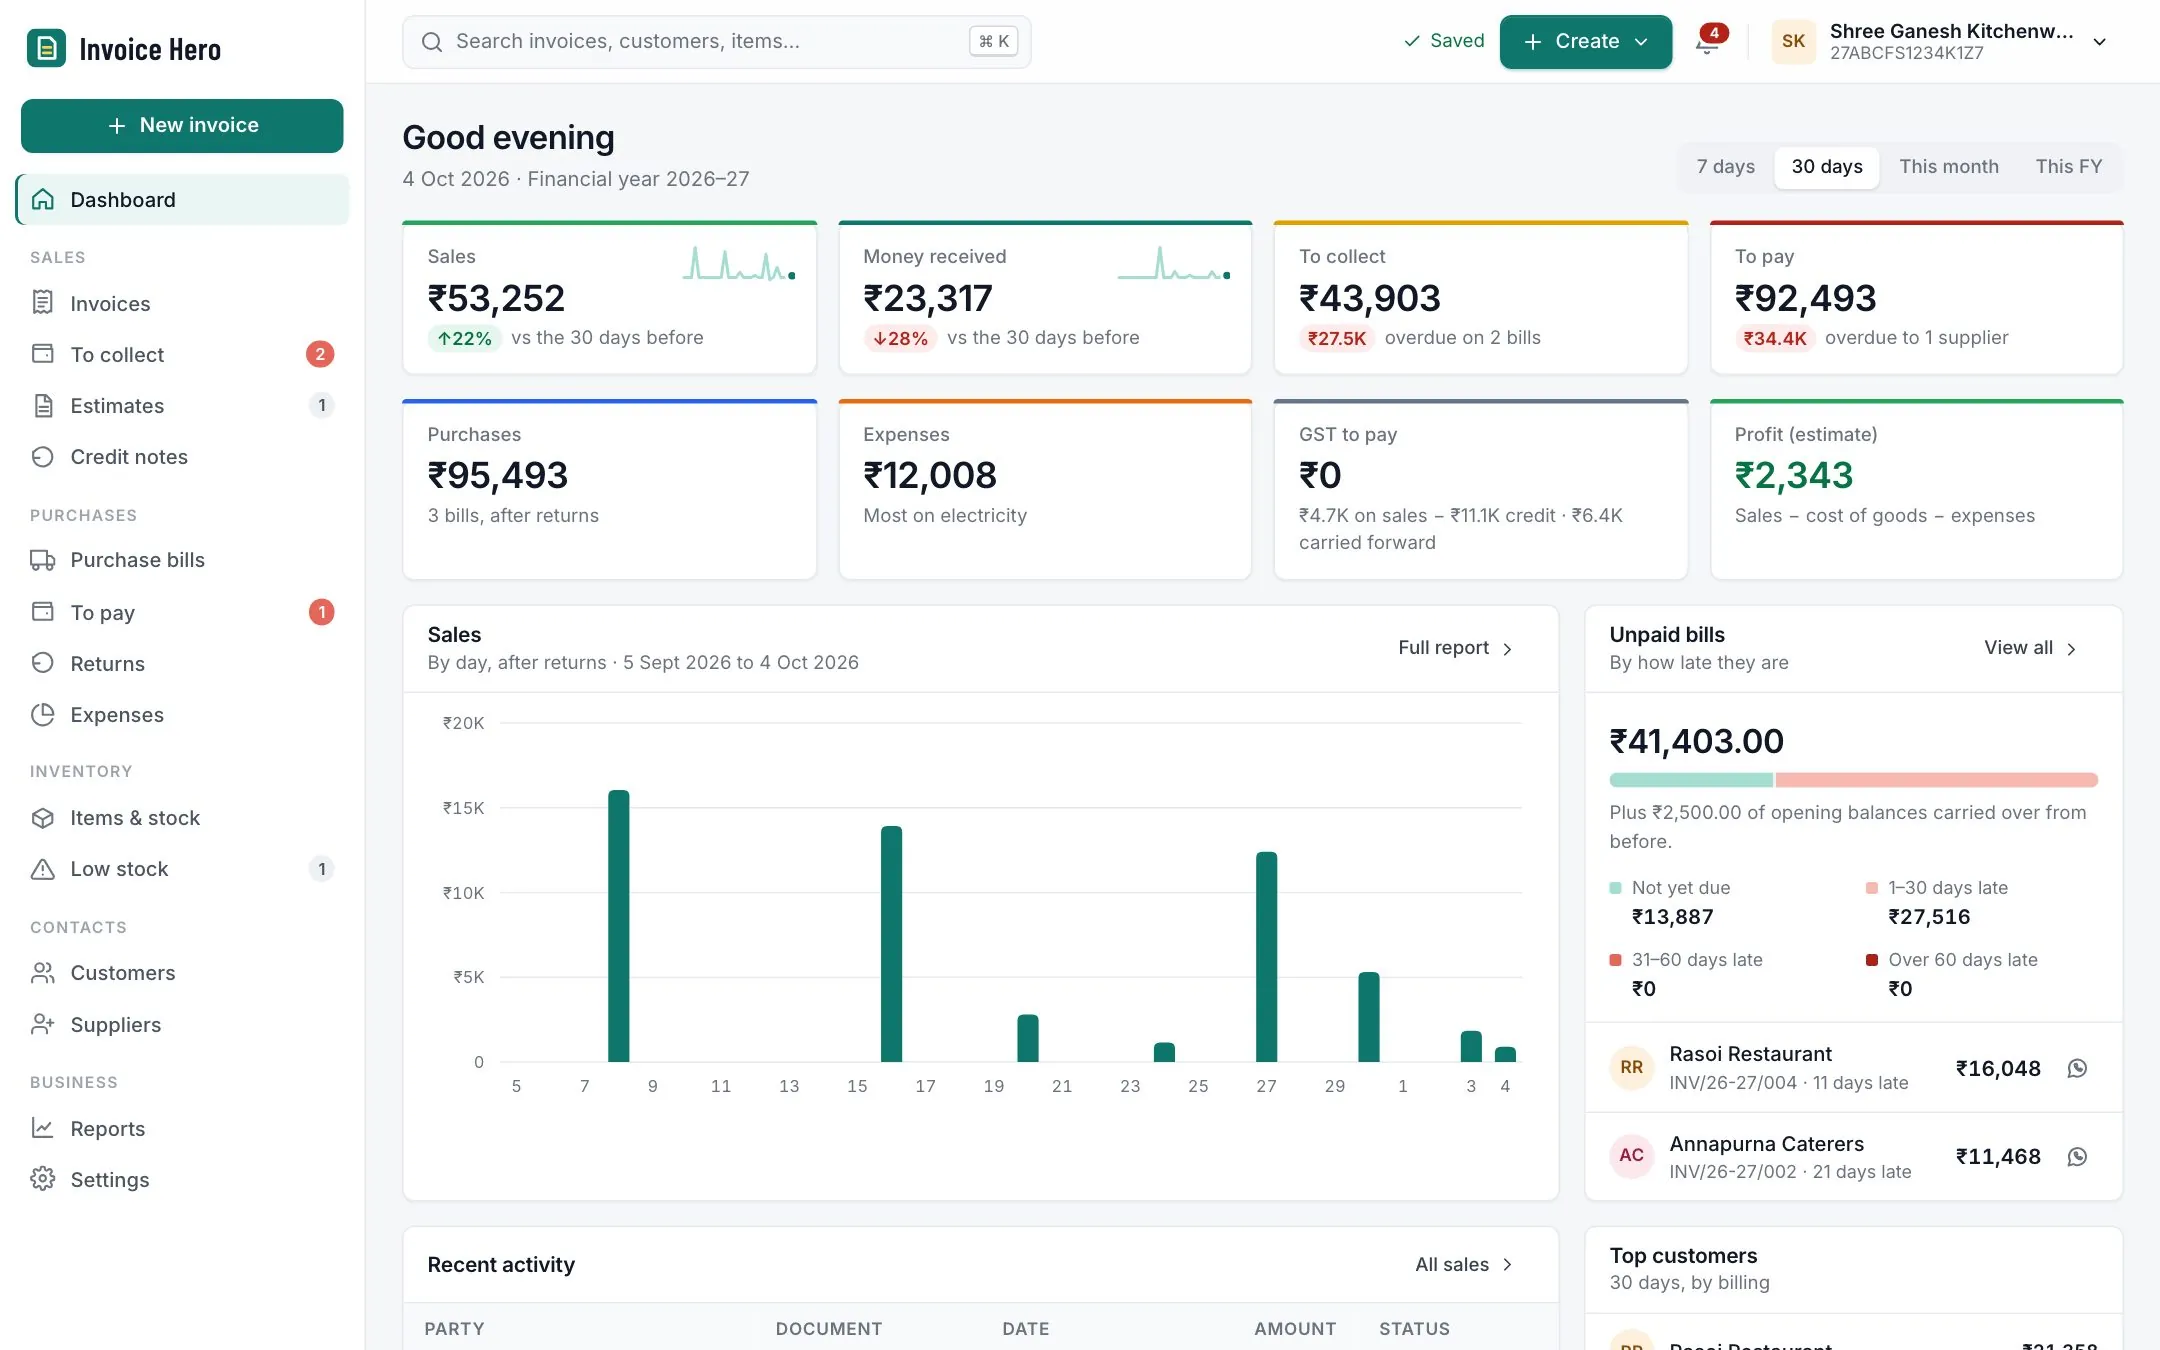Send WhatsApp reminder to Rasoi Restaurant
Viewport: 2160px width, 1350px height.
point(2077,1068)
